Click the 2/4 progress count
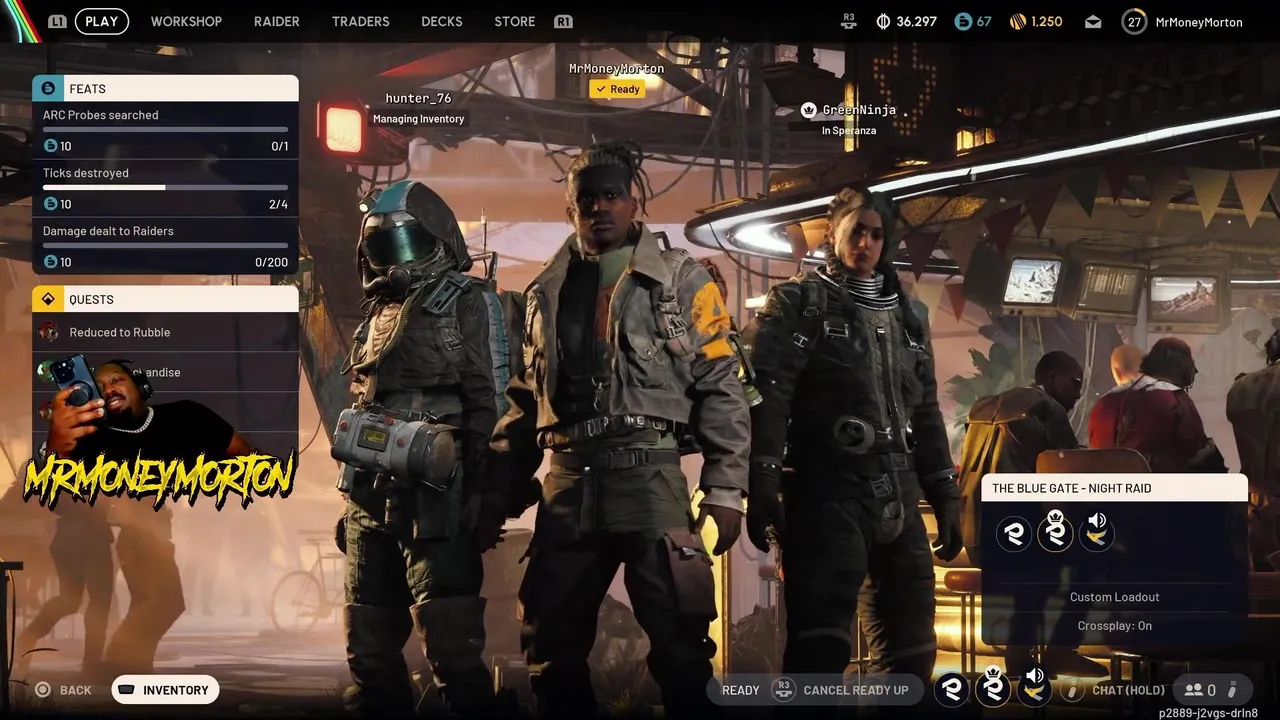Screen dimensions: 1280x720 [278, 204]
